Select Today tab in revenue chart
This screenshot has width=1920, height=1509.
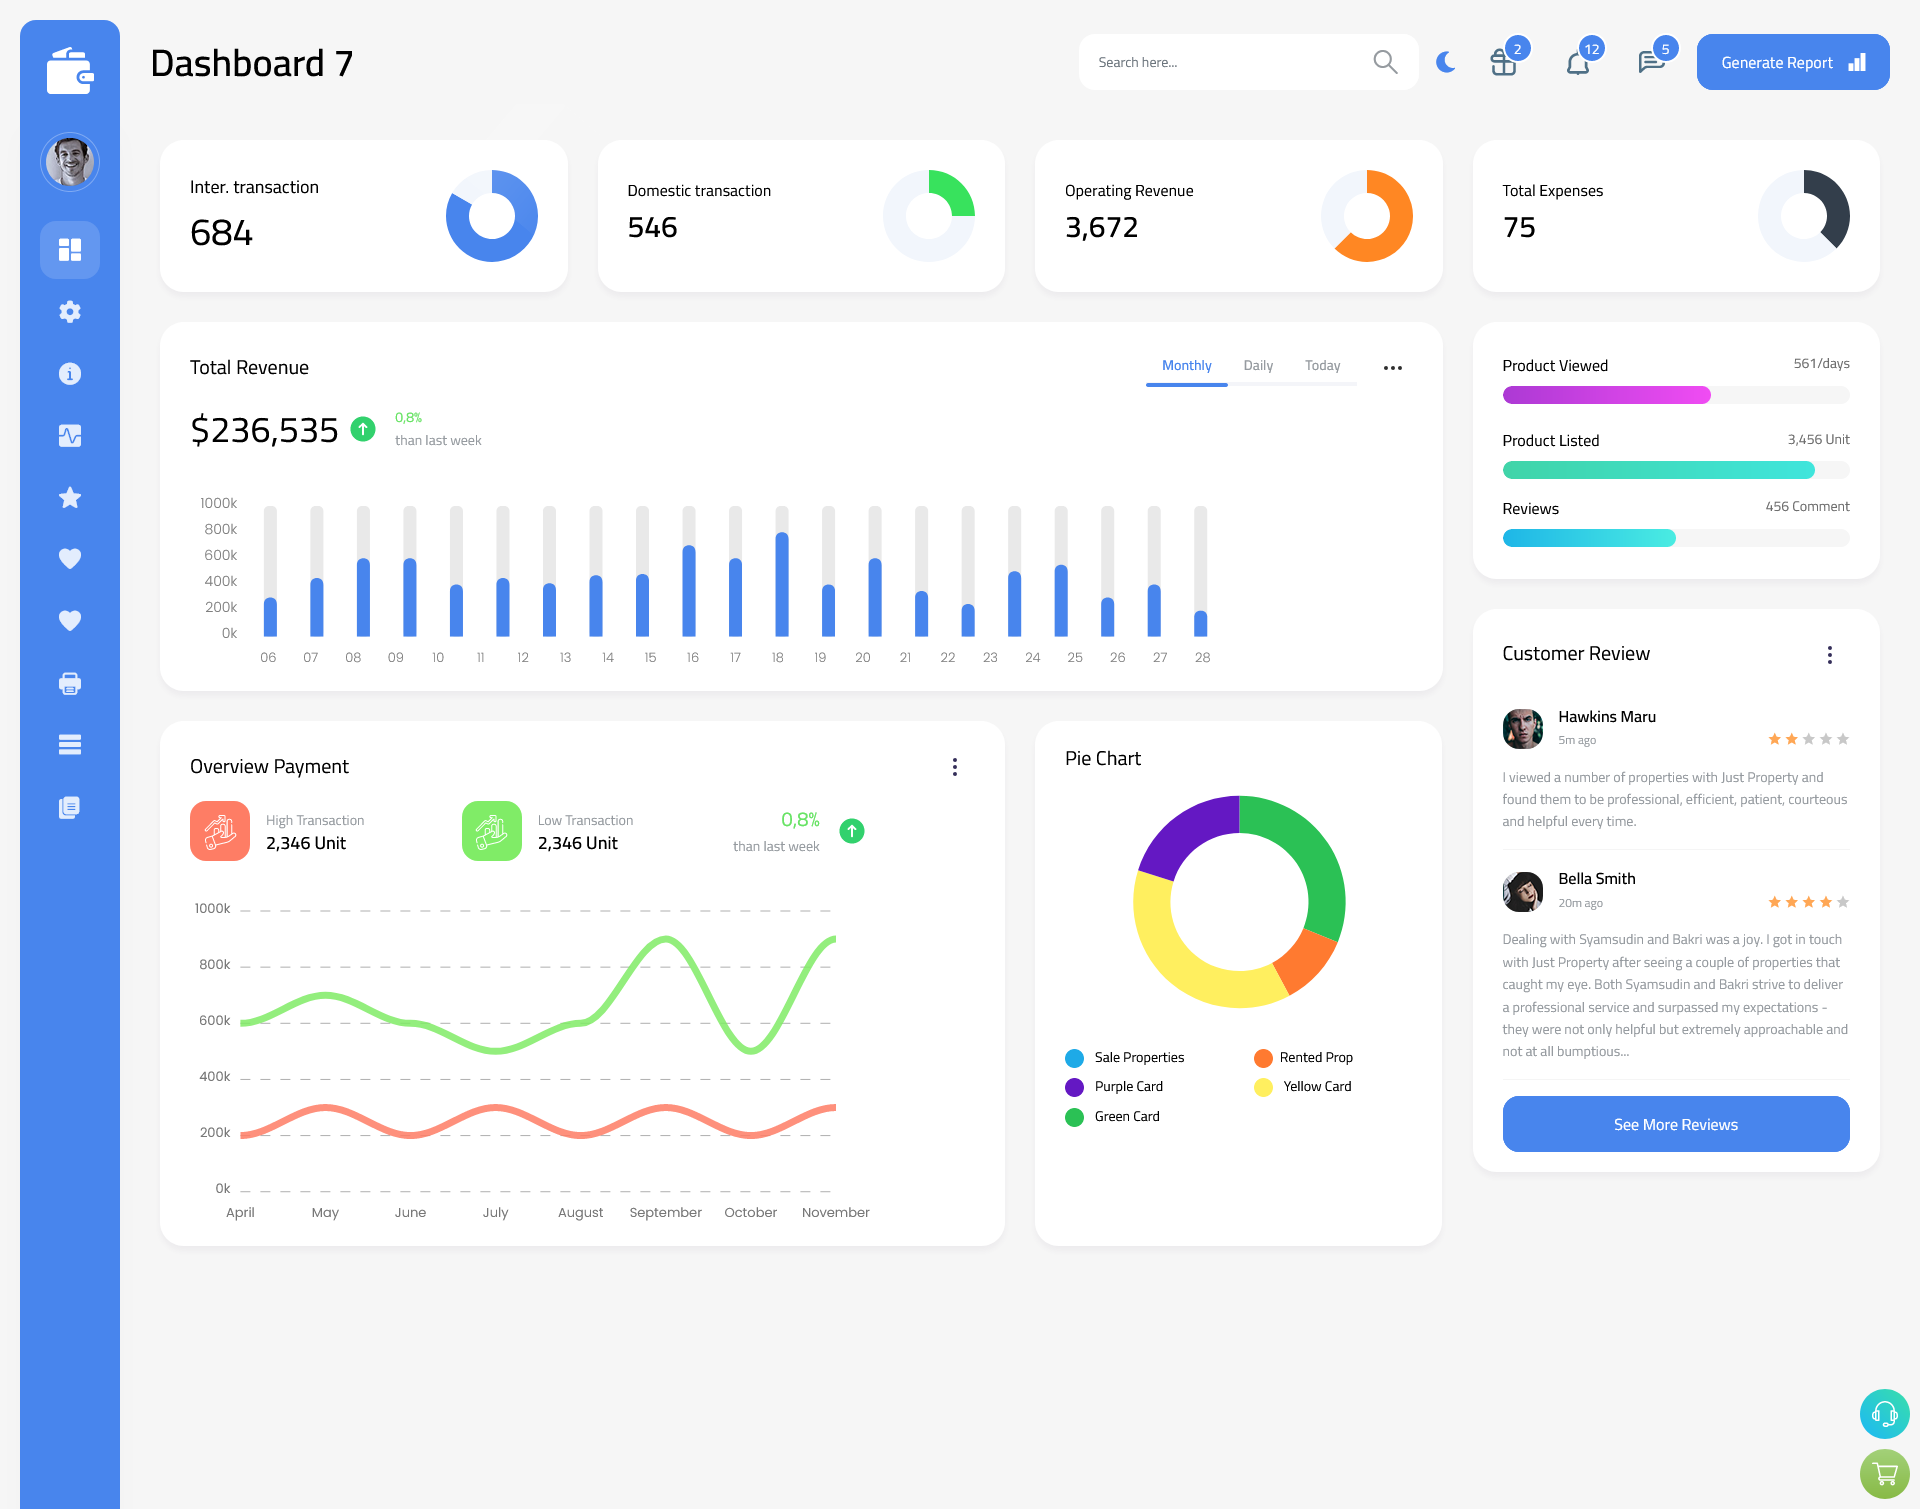(x=1323, y=366)
